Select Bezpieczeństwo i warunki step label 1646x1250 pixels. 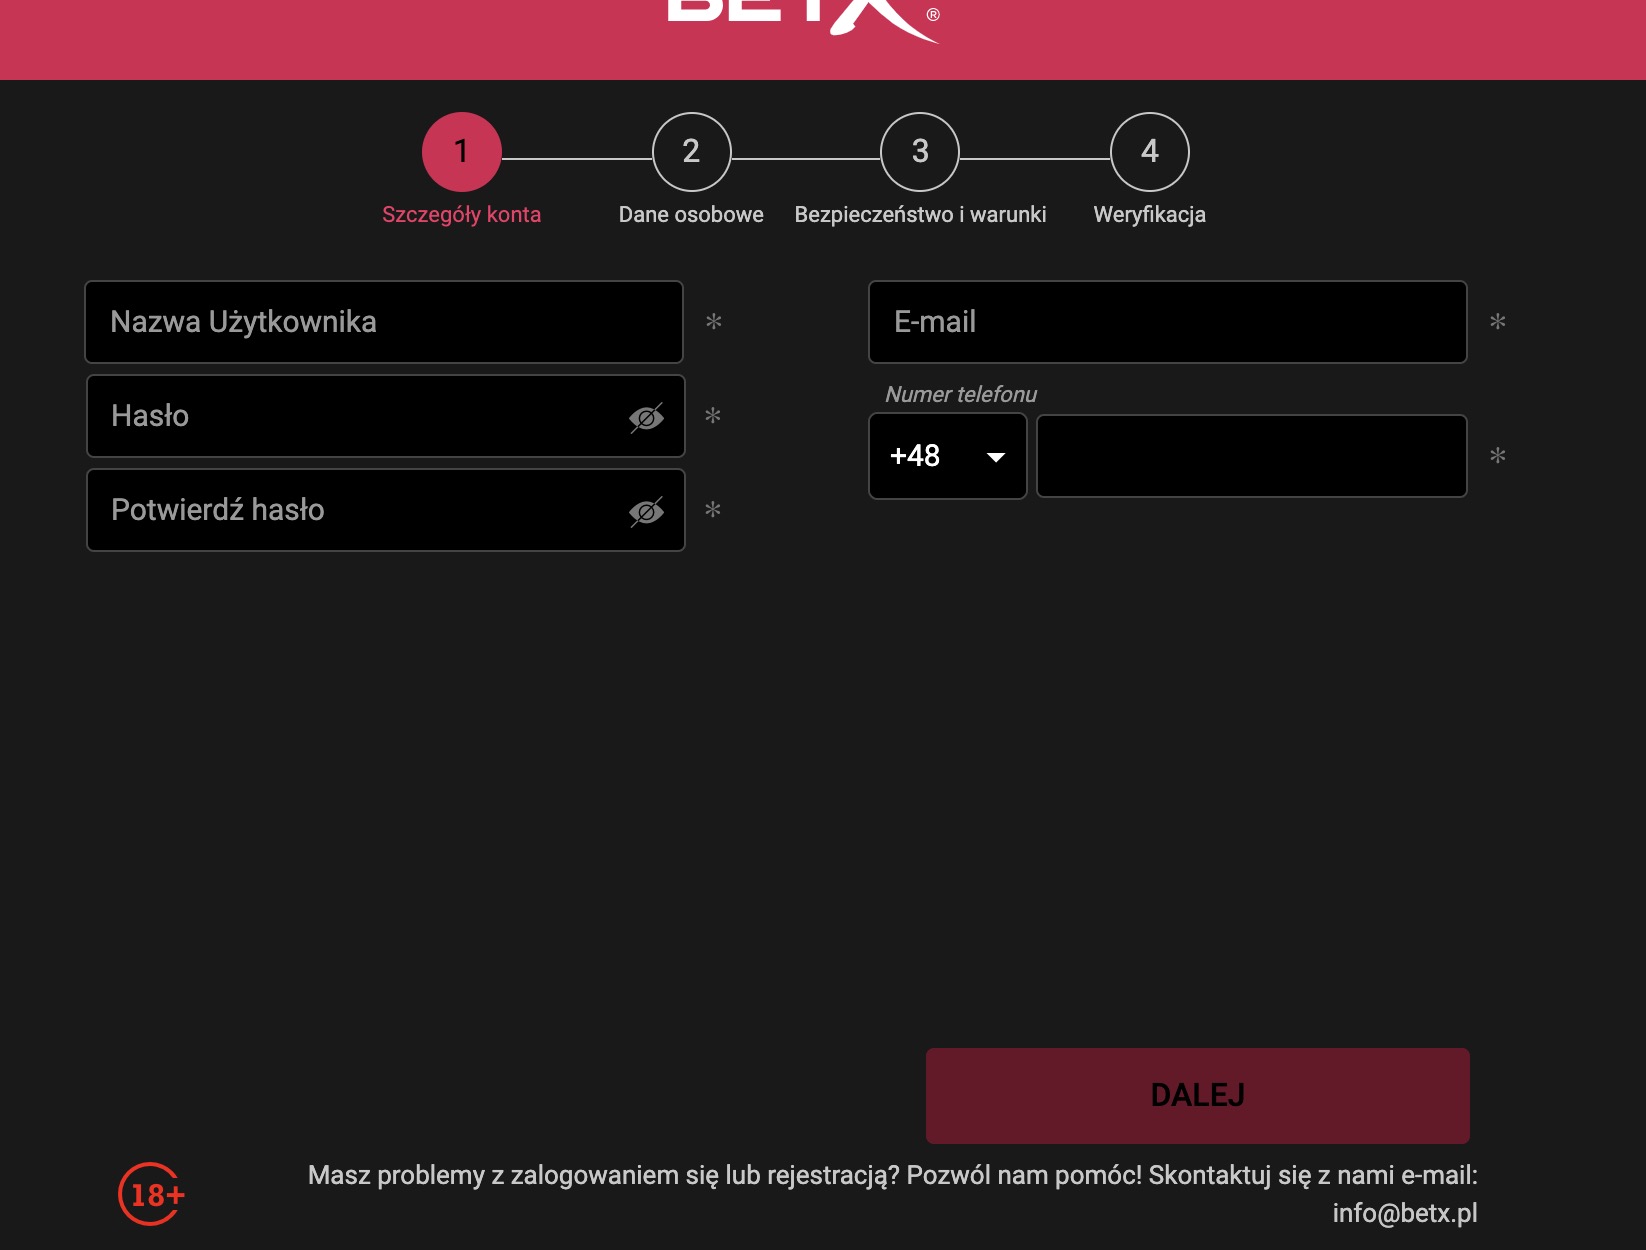coord(920,215)
